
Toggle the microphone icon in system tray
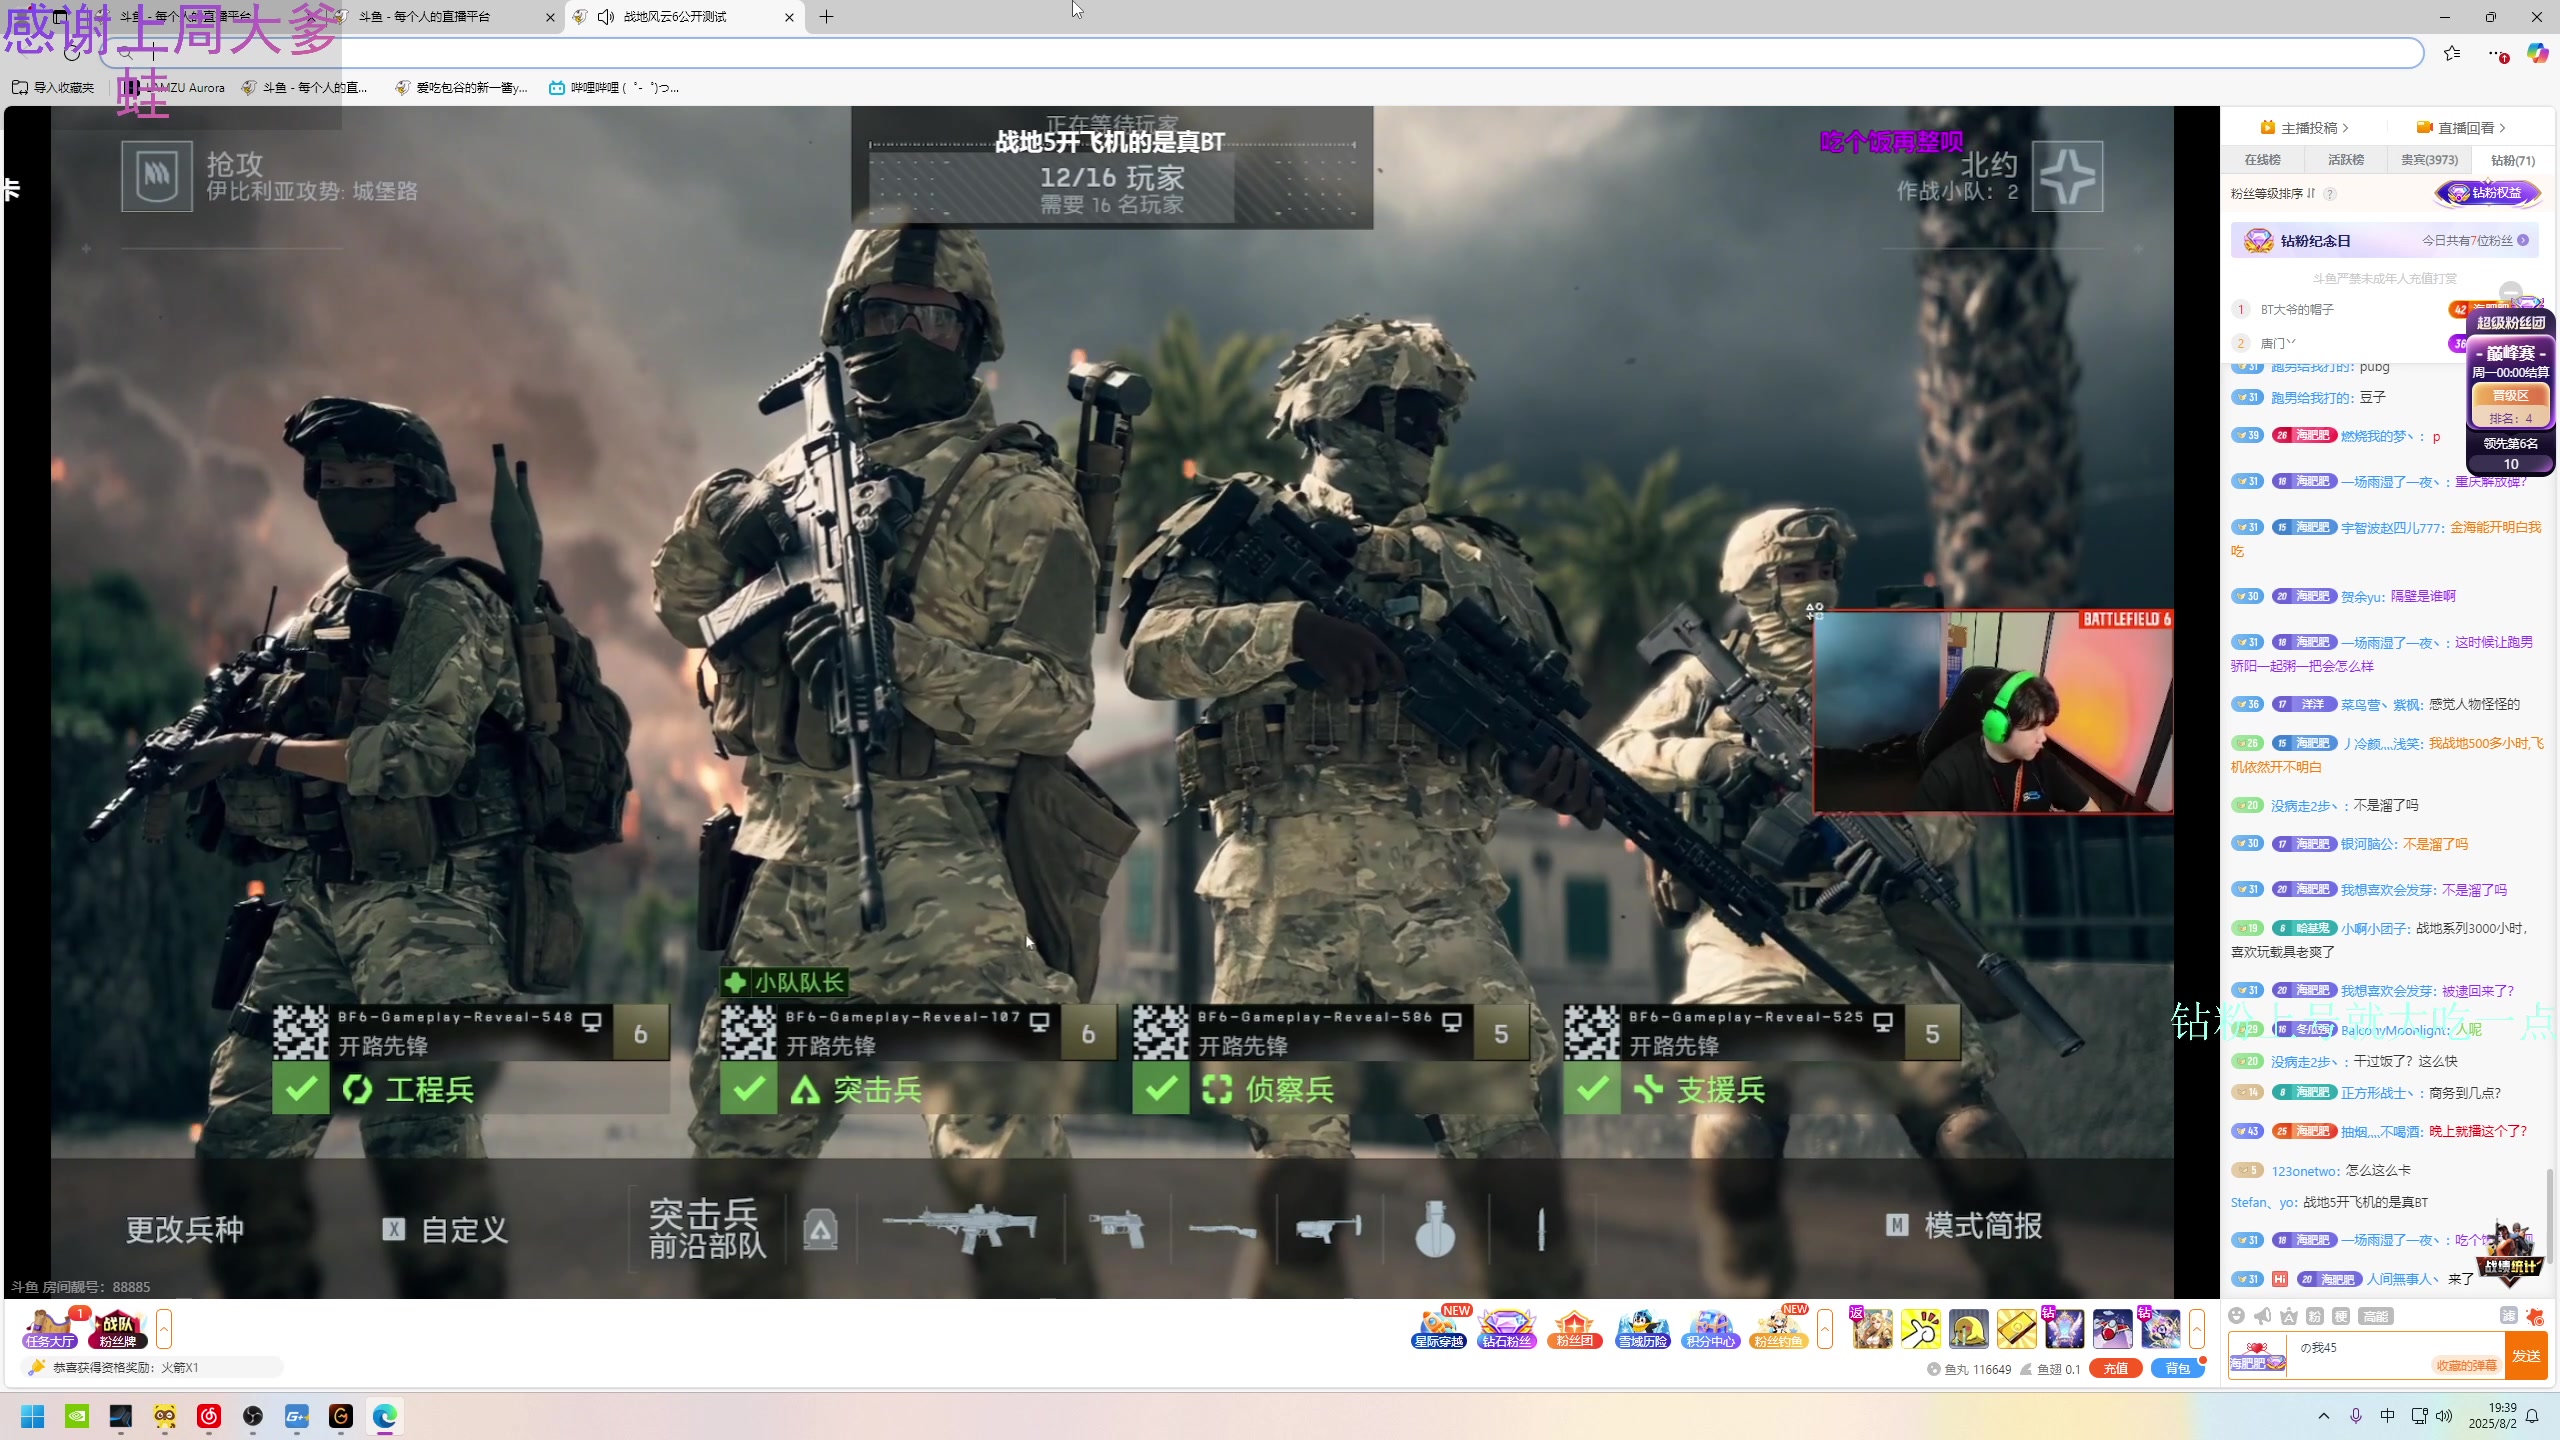coord(2356,1416)
